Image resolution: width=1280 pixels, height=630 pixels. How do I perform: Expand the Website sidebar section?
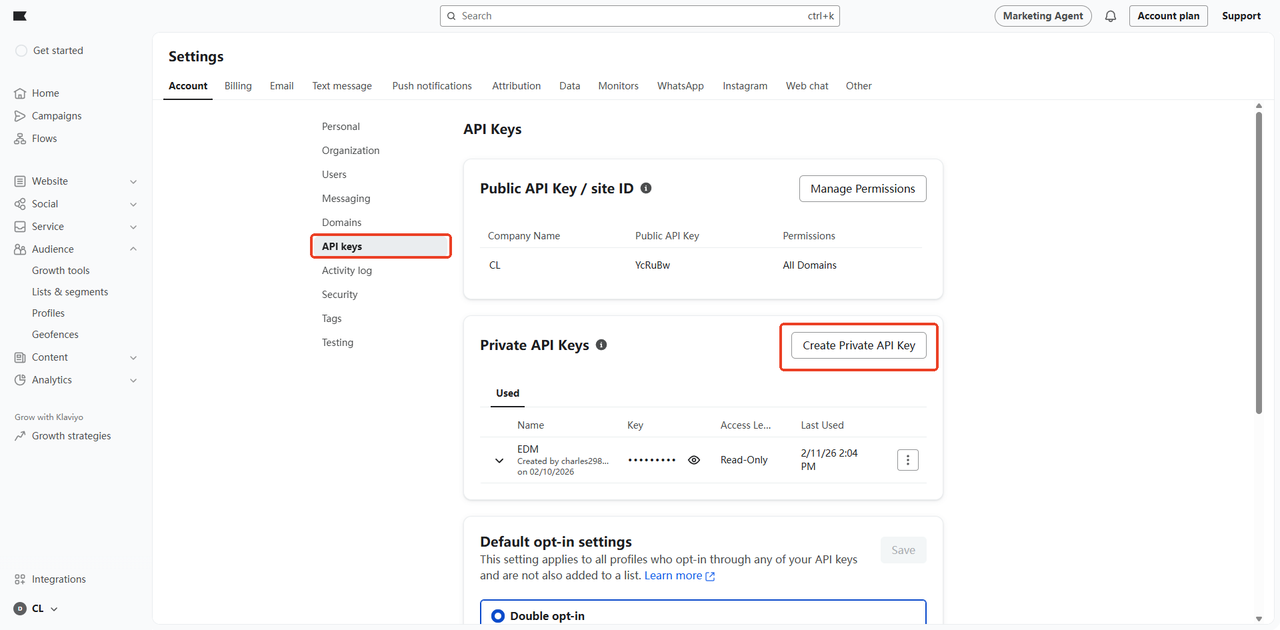pos(133,182)
